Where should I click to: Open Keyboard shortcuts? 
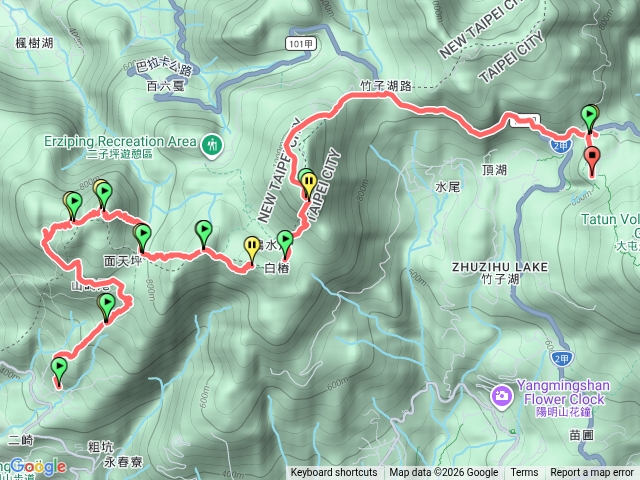(334, 473)
